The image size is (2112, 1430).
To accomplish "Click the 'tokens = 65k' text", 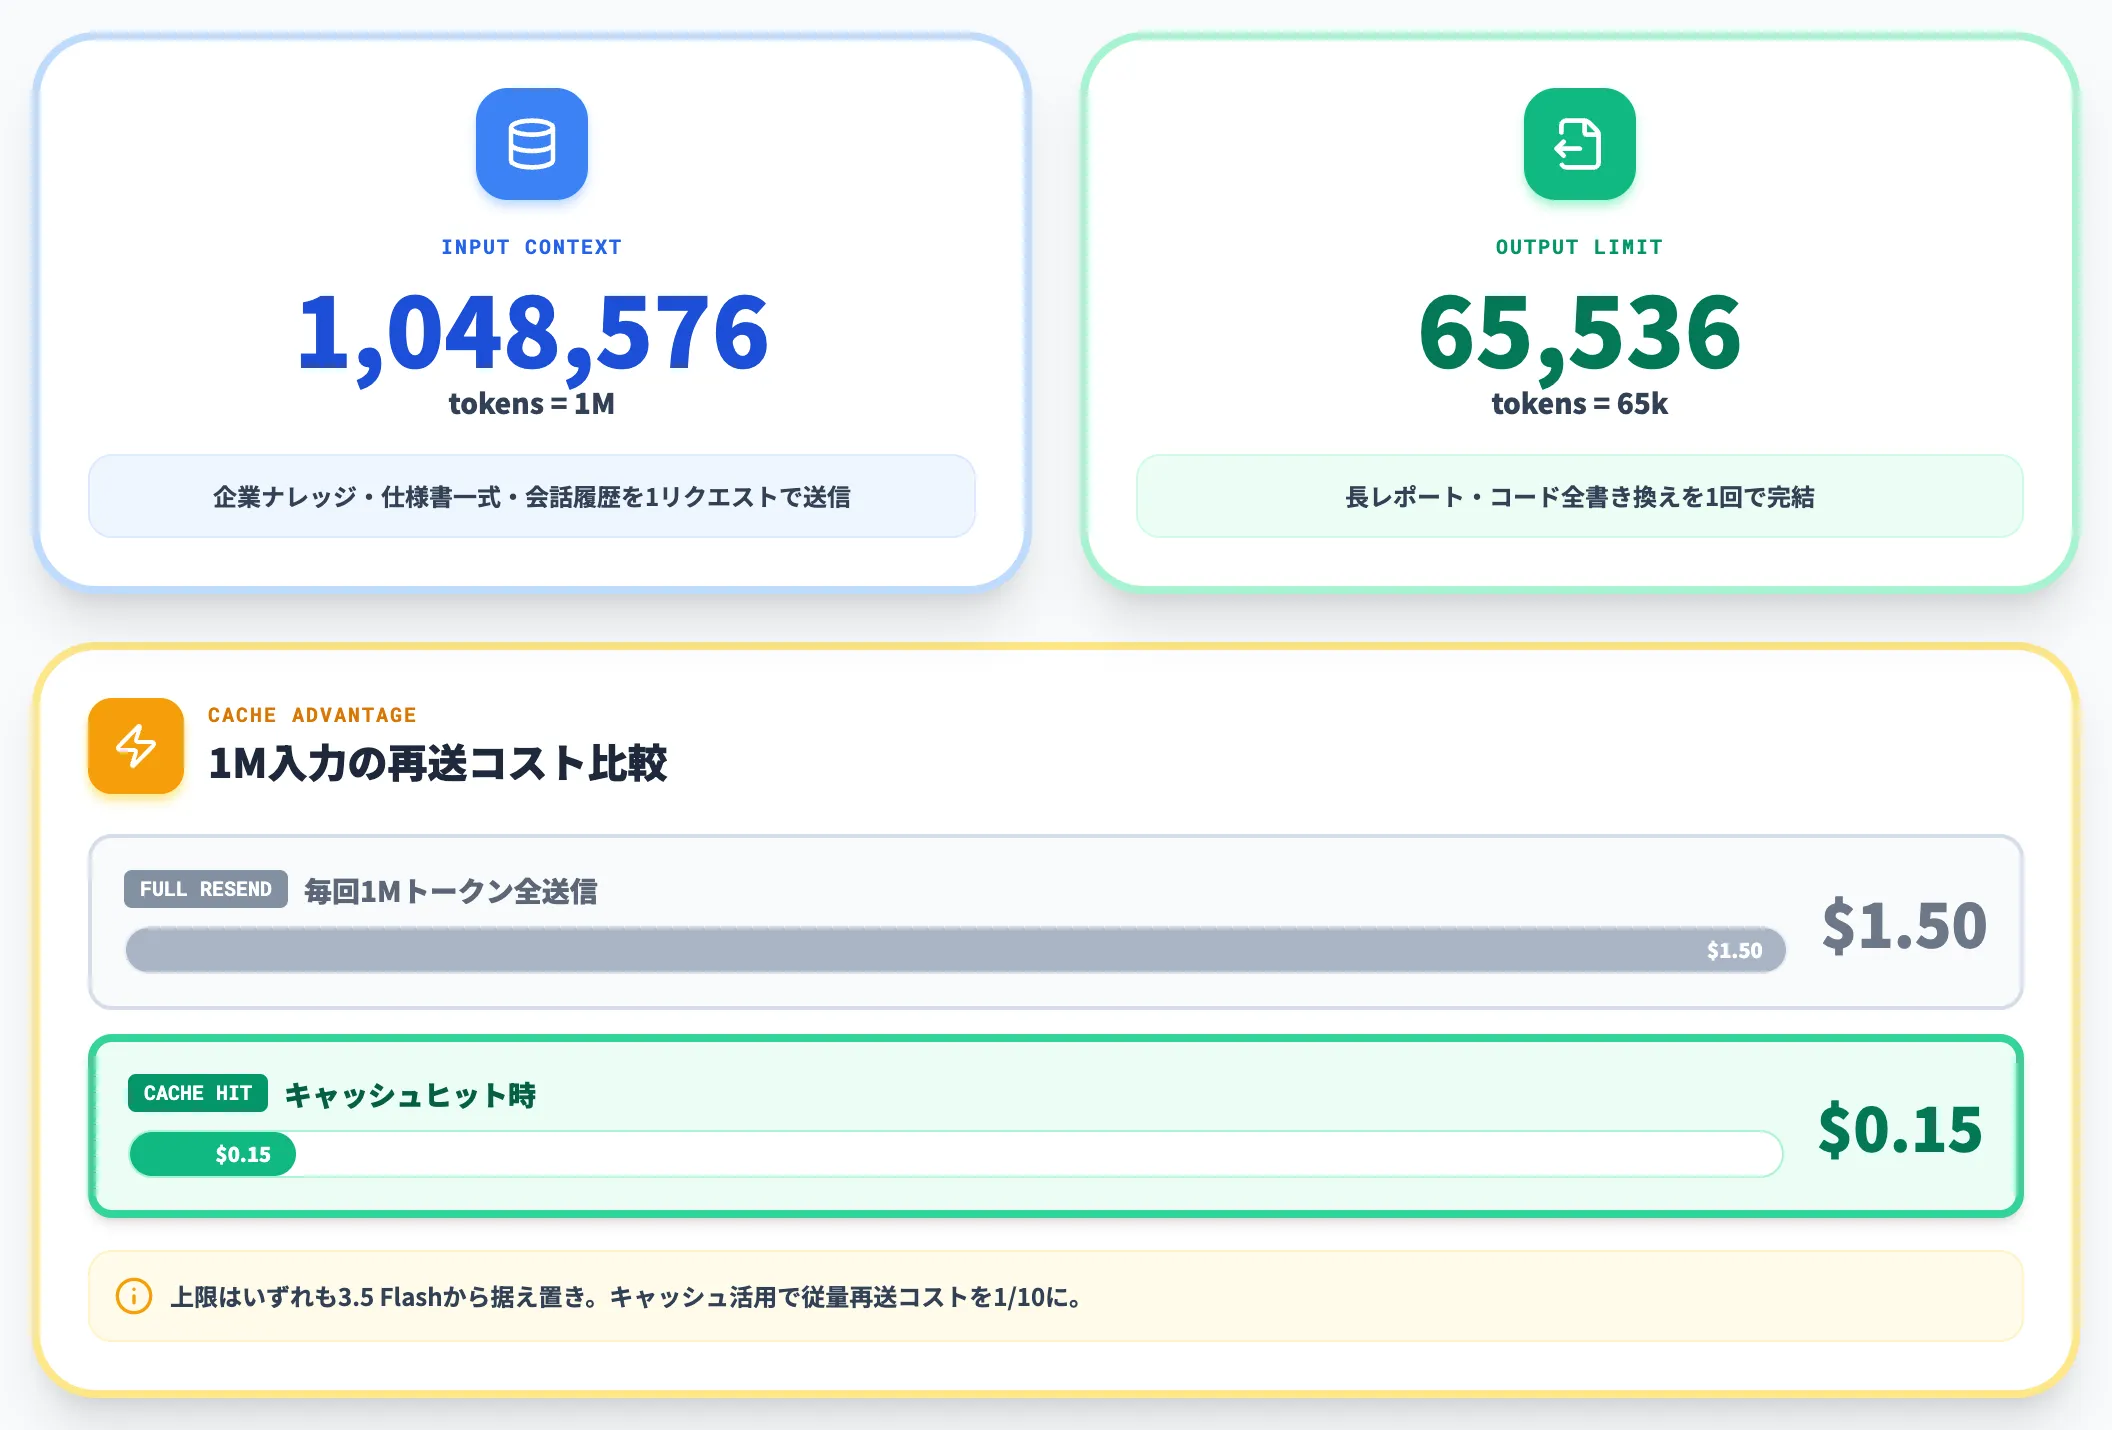I will pos(1580,404).
